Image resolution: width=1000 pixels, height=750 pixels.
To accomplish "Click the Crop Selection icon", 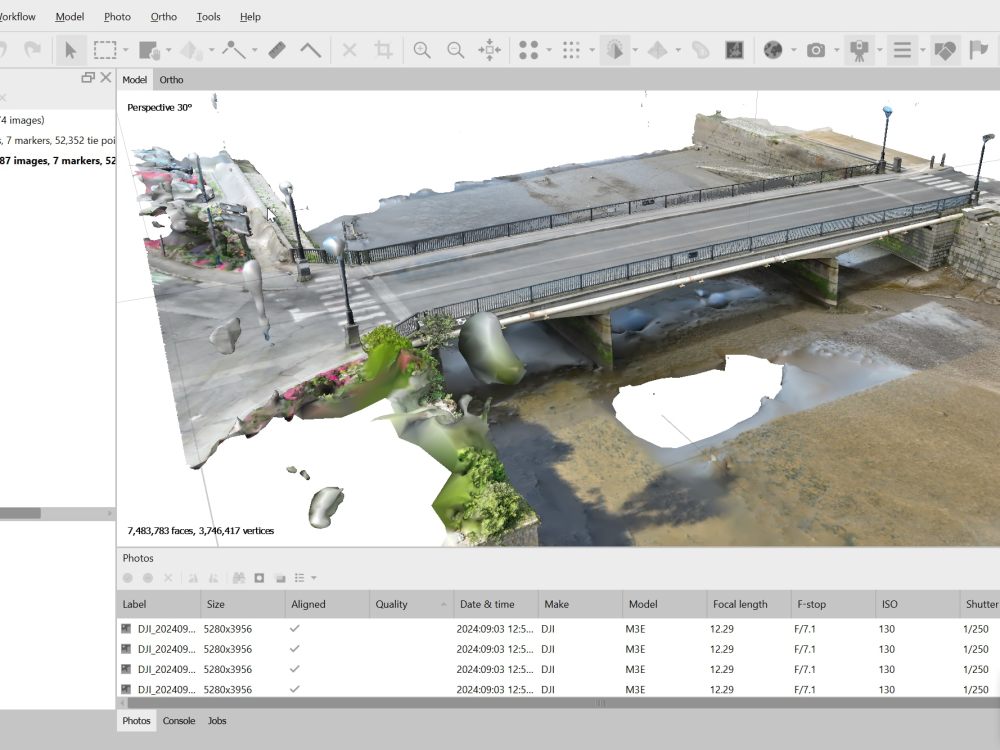I will click(383, 50).
